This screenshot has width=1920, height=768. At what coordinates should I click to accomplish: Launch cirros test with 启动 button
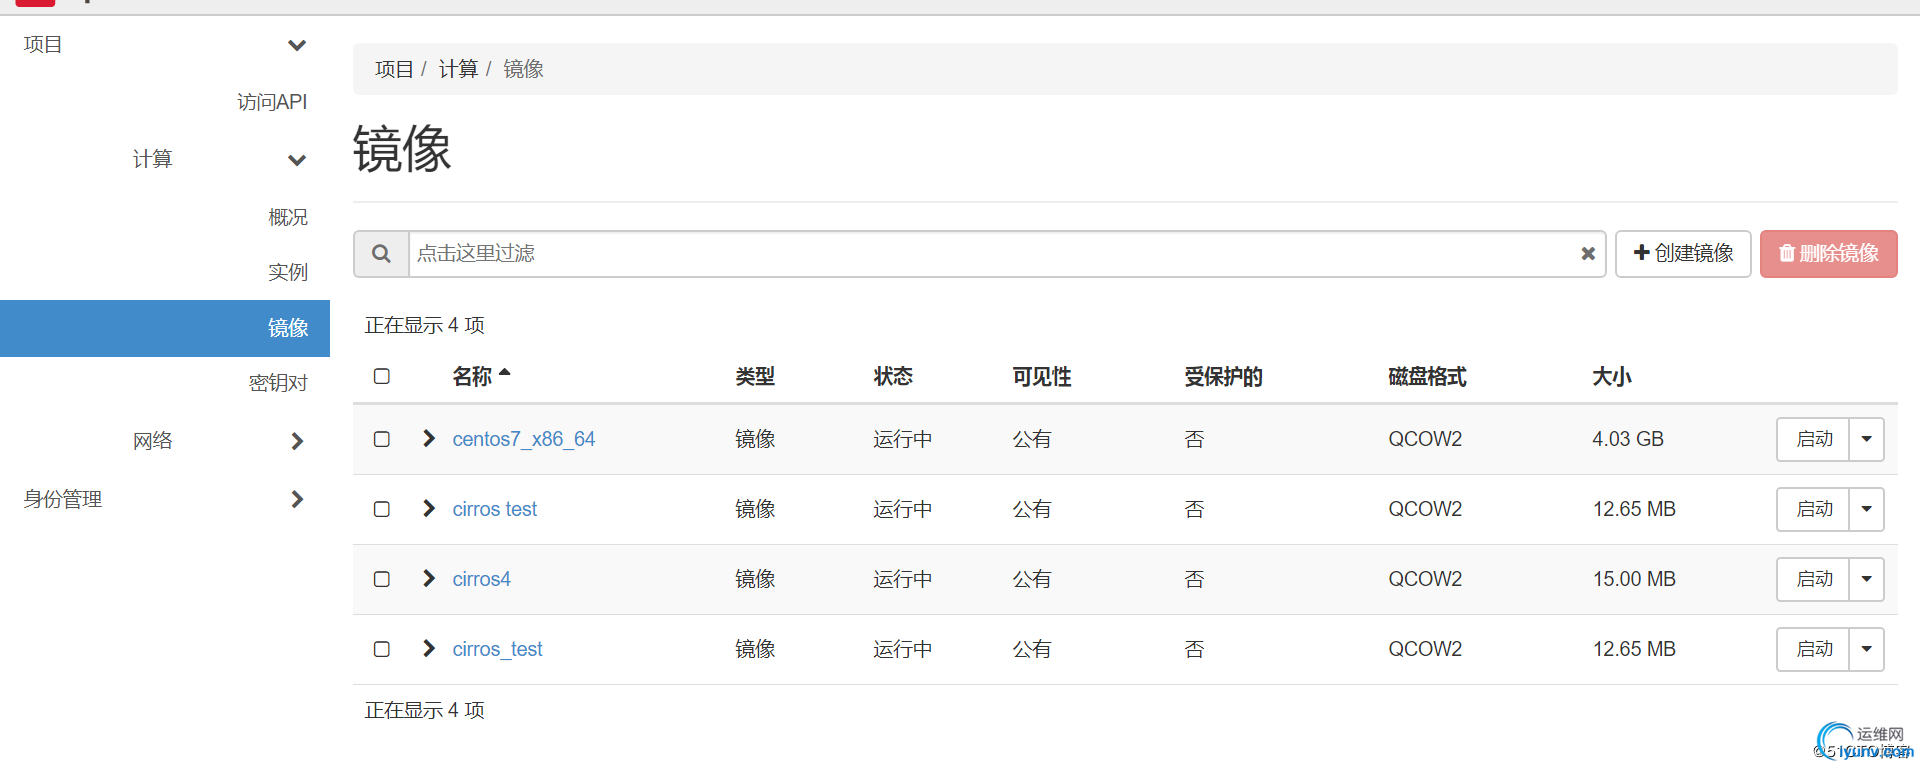point(1813,509)
